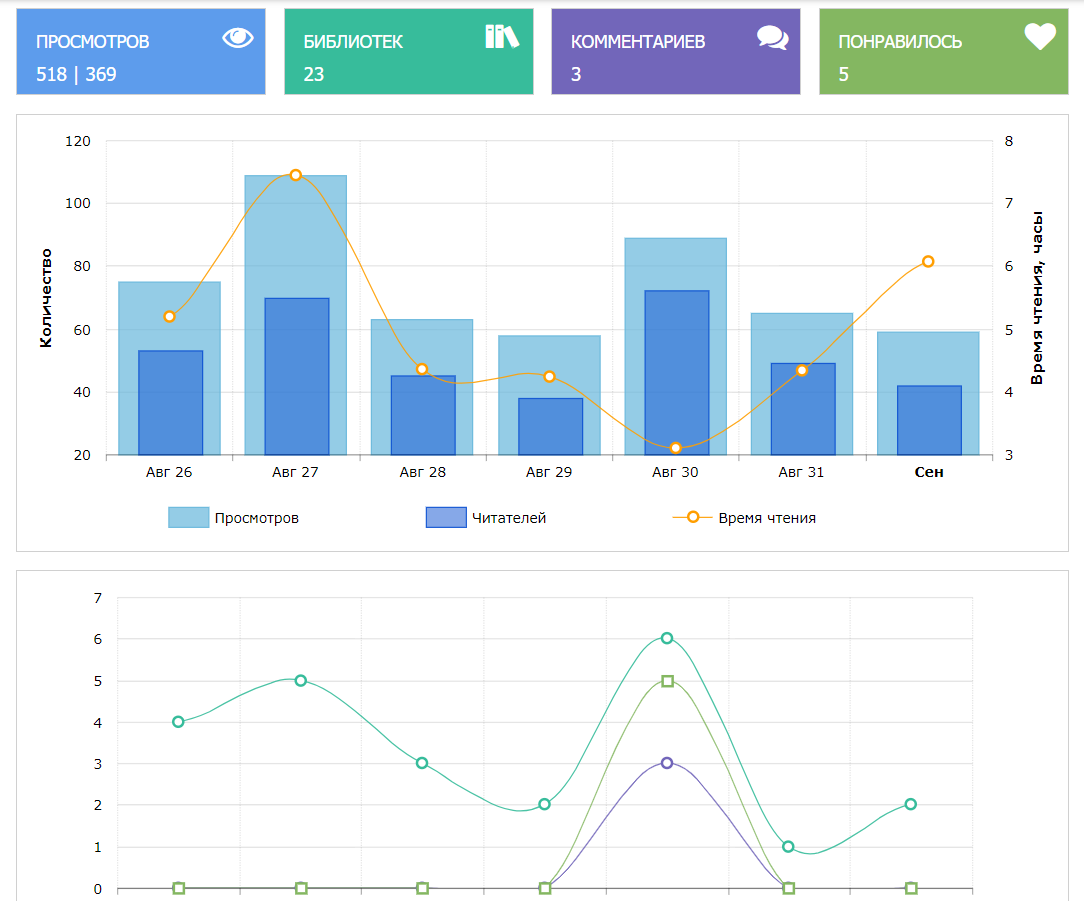
Task: Click the reading time point above Сен
Action: 928,262
